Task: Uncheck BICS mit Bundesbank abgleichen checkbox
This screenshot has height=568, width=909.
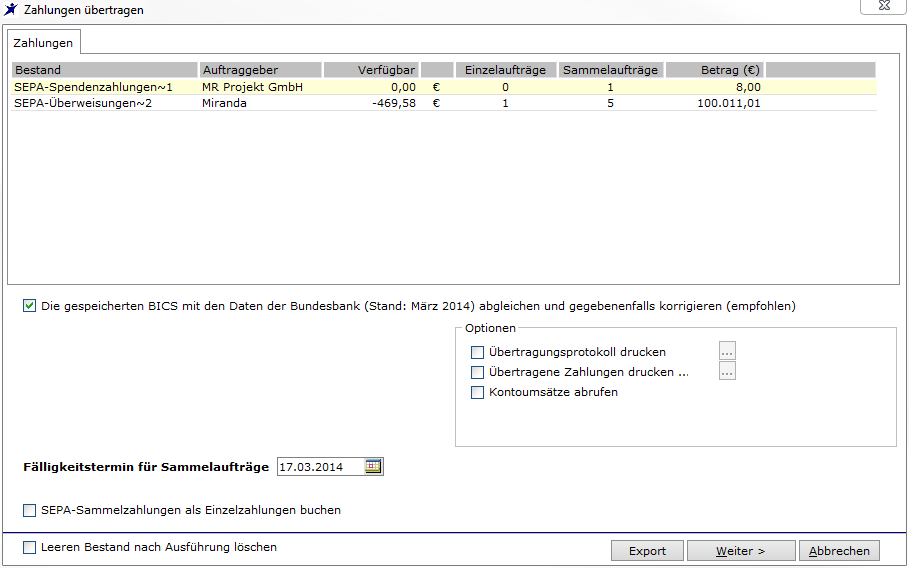Action: (30, 306)
